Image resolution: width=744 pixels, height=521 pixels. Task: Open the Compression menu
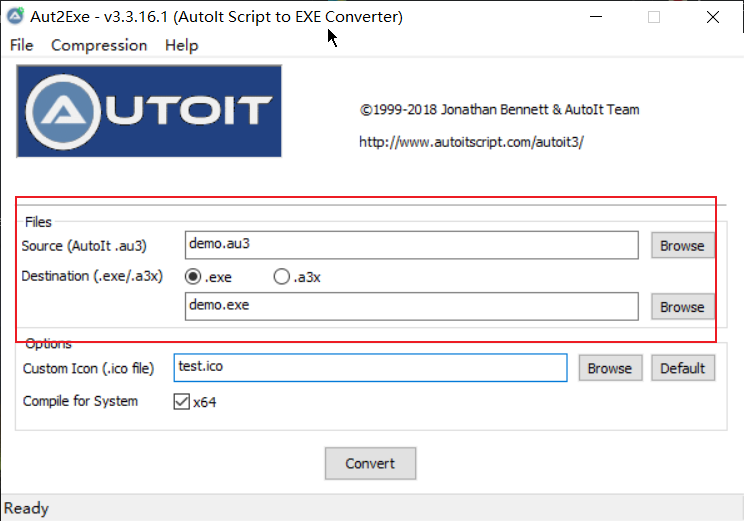pos(99,45)
